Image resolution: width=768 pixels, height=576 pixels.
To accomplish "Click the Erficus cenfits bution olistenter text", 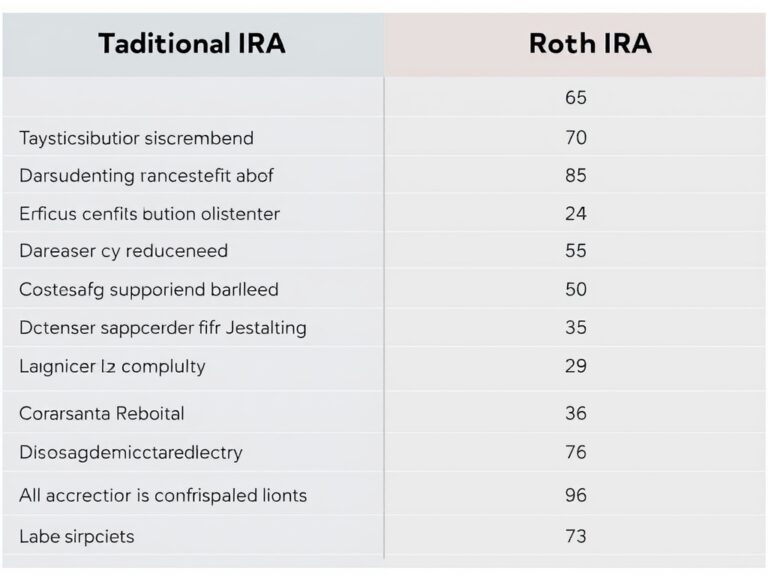I will pos(149,214).
